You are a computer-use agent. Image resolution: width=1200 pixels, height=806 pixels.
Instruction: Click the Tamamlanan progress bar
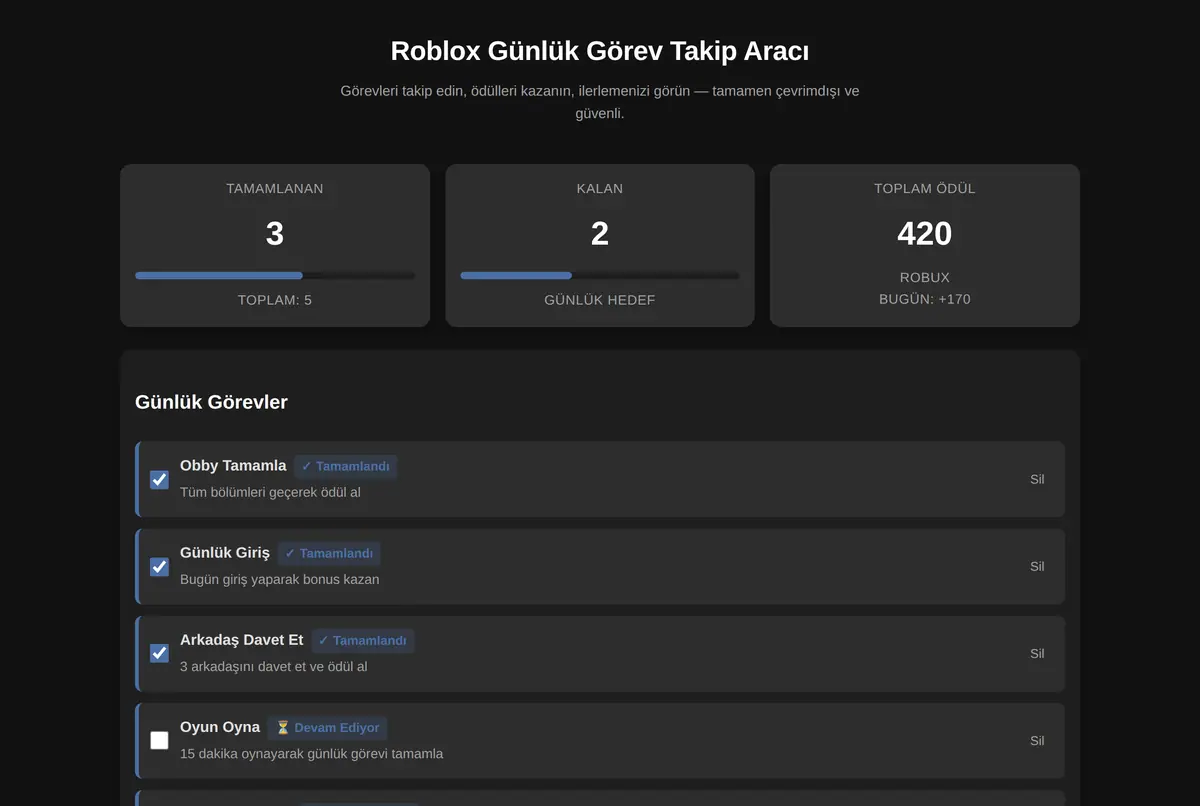(275, 275)
